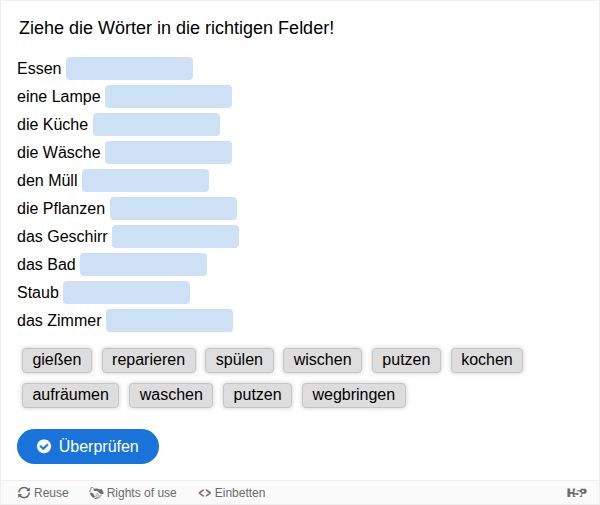Pick the 'wischen' word chip

(323, 360)
